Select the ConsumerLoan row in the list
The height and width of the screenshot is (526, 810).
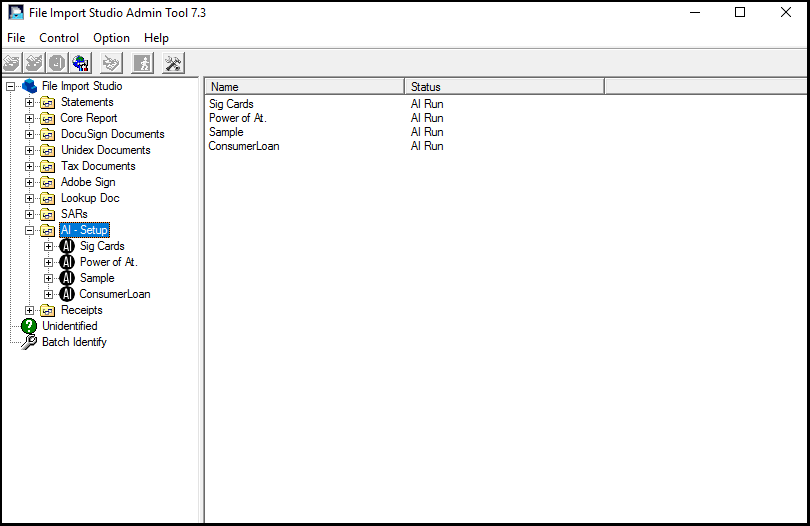[244, 146]
